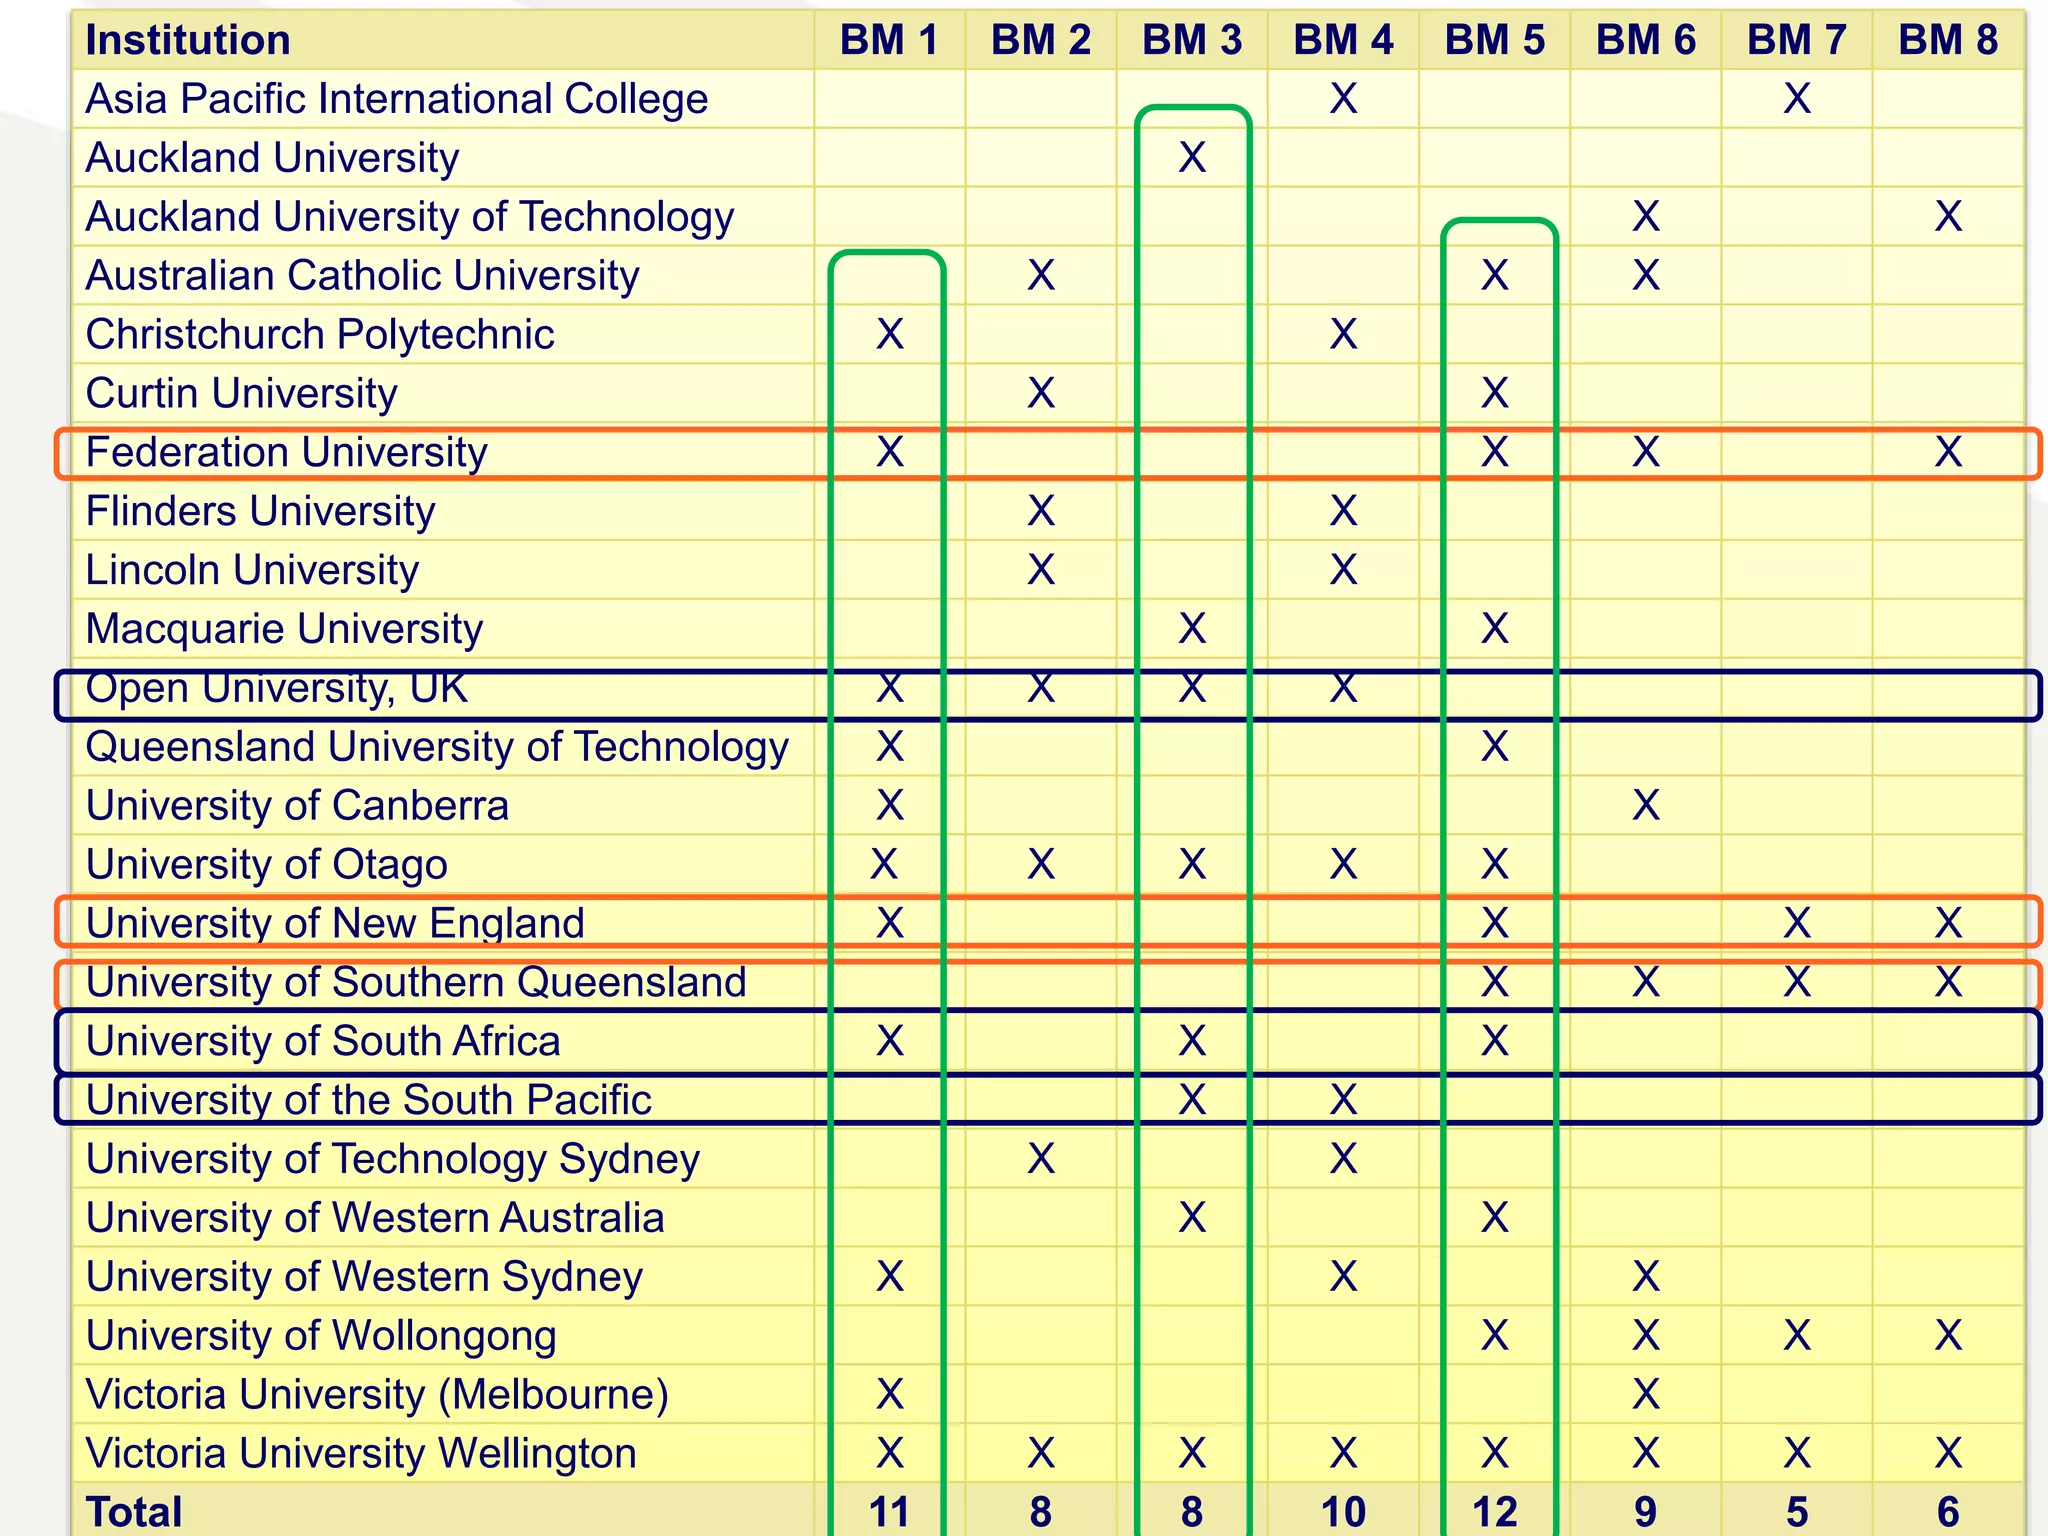Select Victoria University (Melbourne) label
This screenshot has height=1536, width=2048.
[x=377, y=1394]
